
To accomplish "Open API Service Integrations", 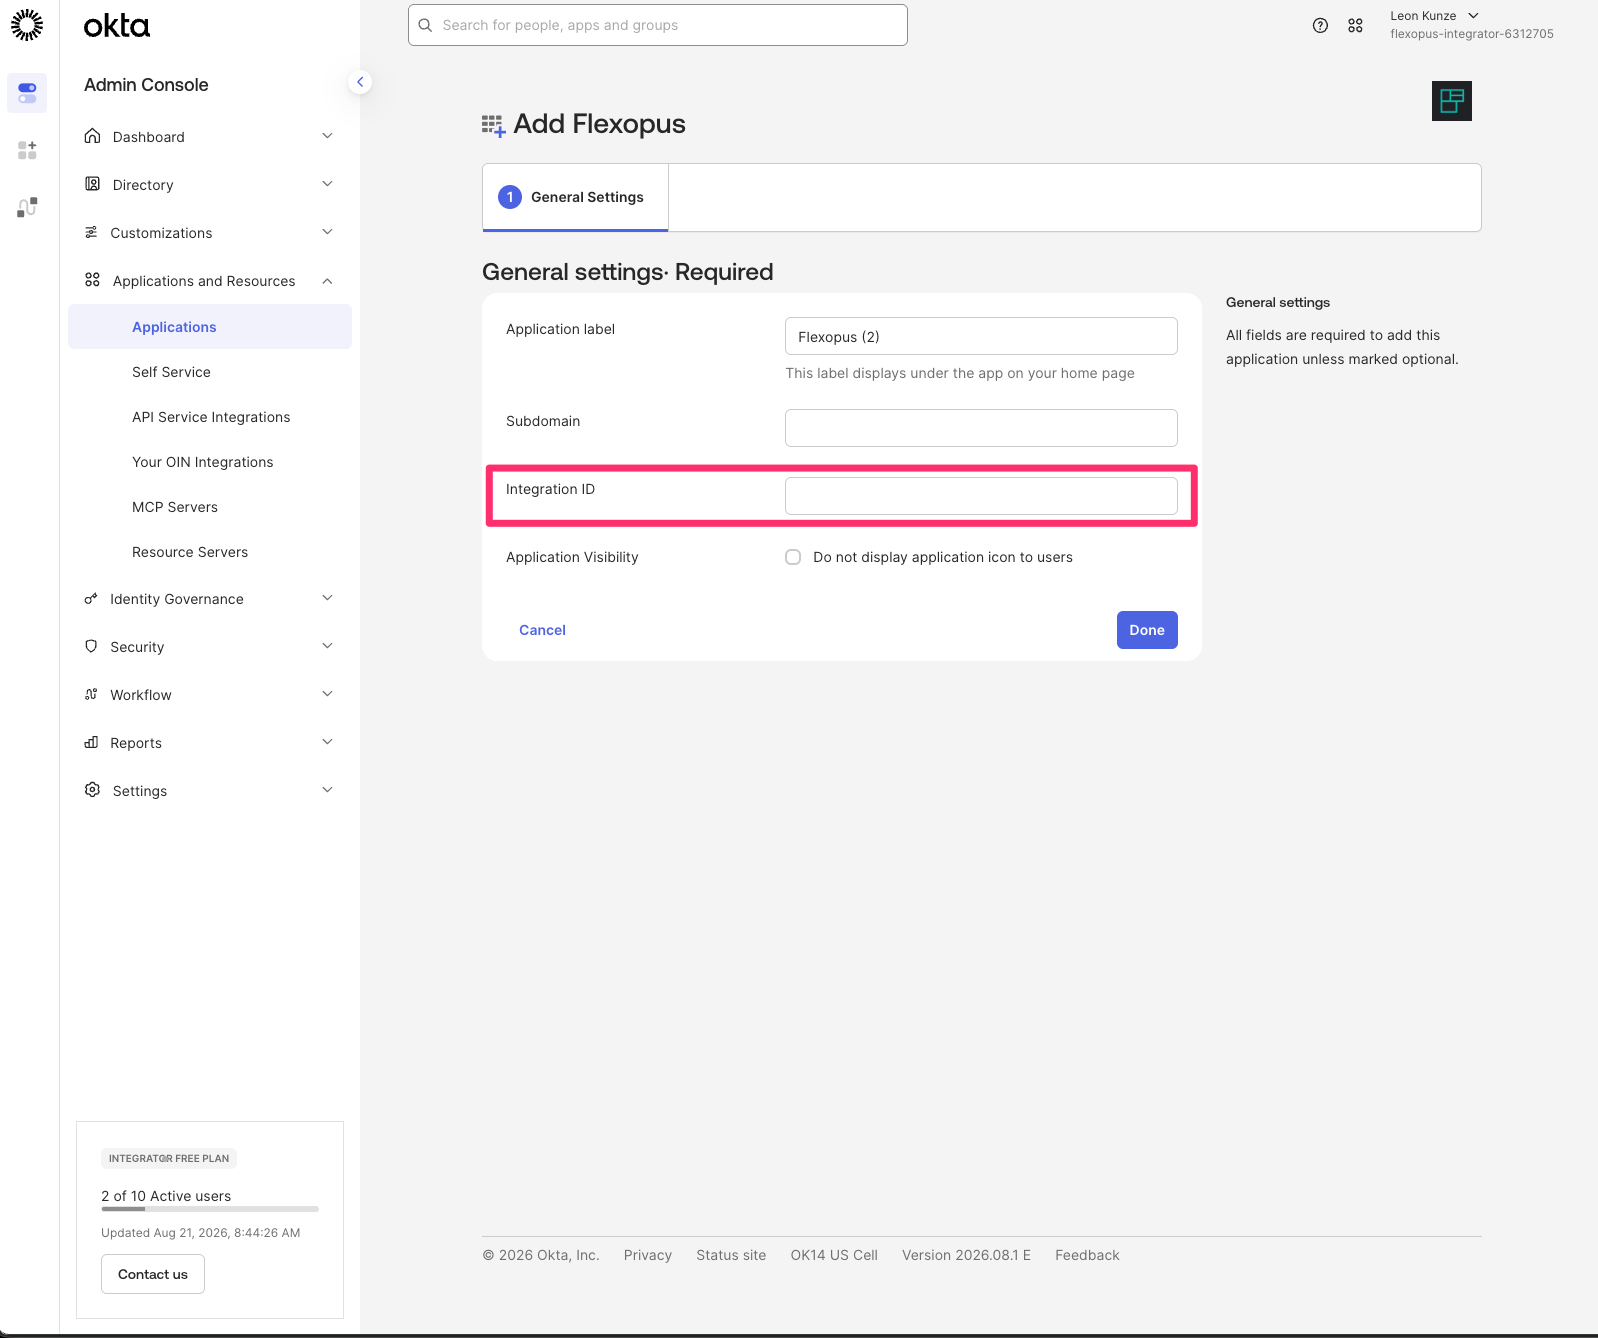I will click(x=210, y=417).
